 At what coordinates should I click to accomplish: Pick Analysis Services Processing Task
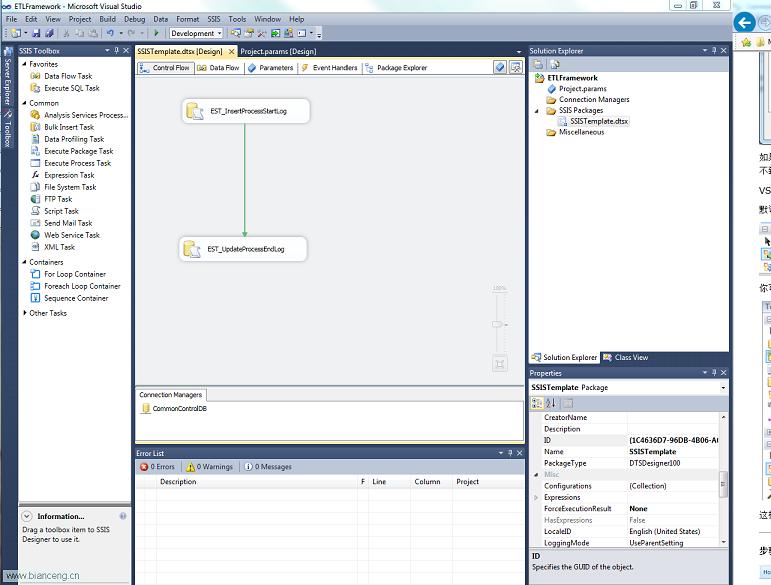[86, 115]
